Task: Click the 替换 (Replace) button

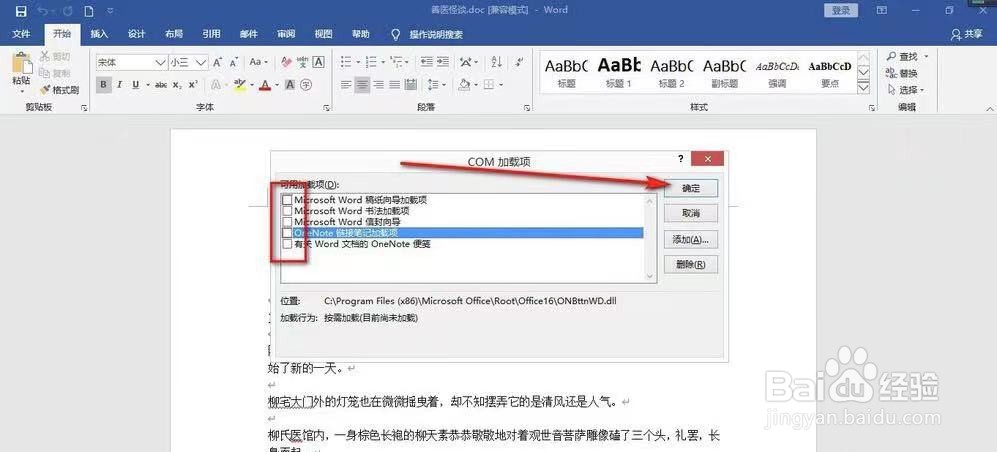Action: (x=902, y=73)
